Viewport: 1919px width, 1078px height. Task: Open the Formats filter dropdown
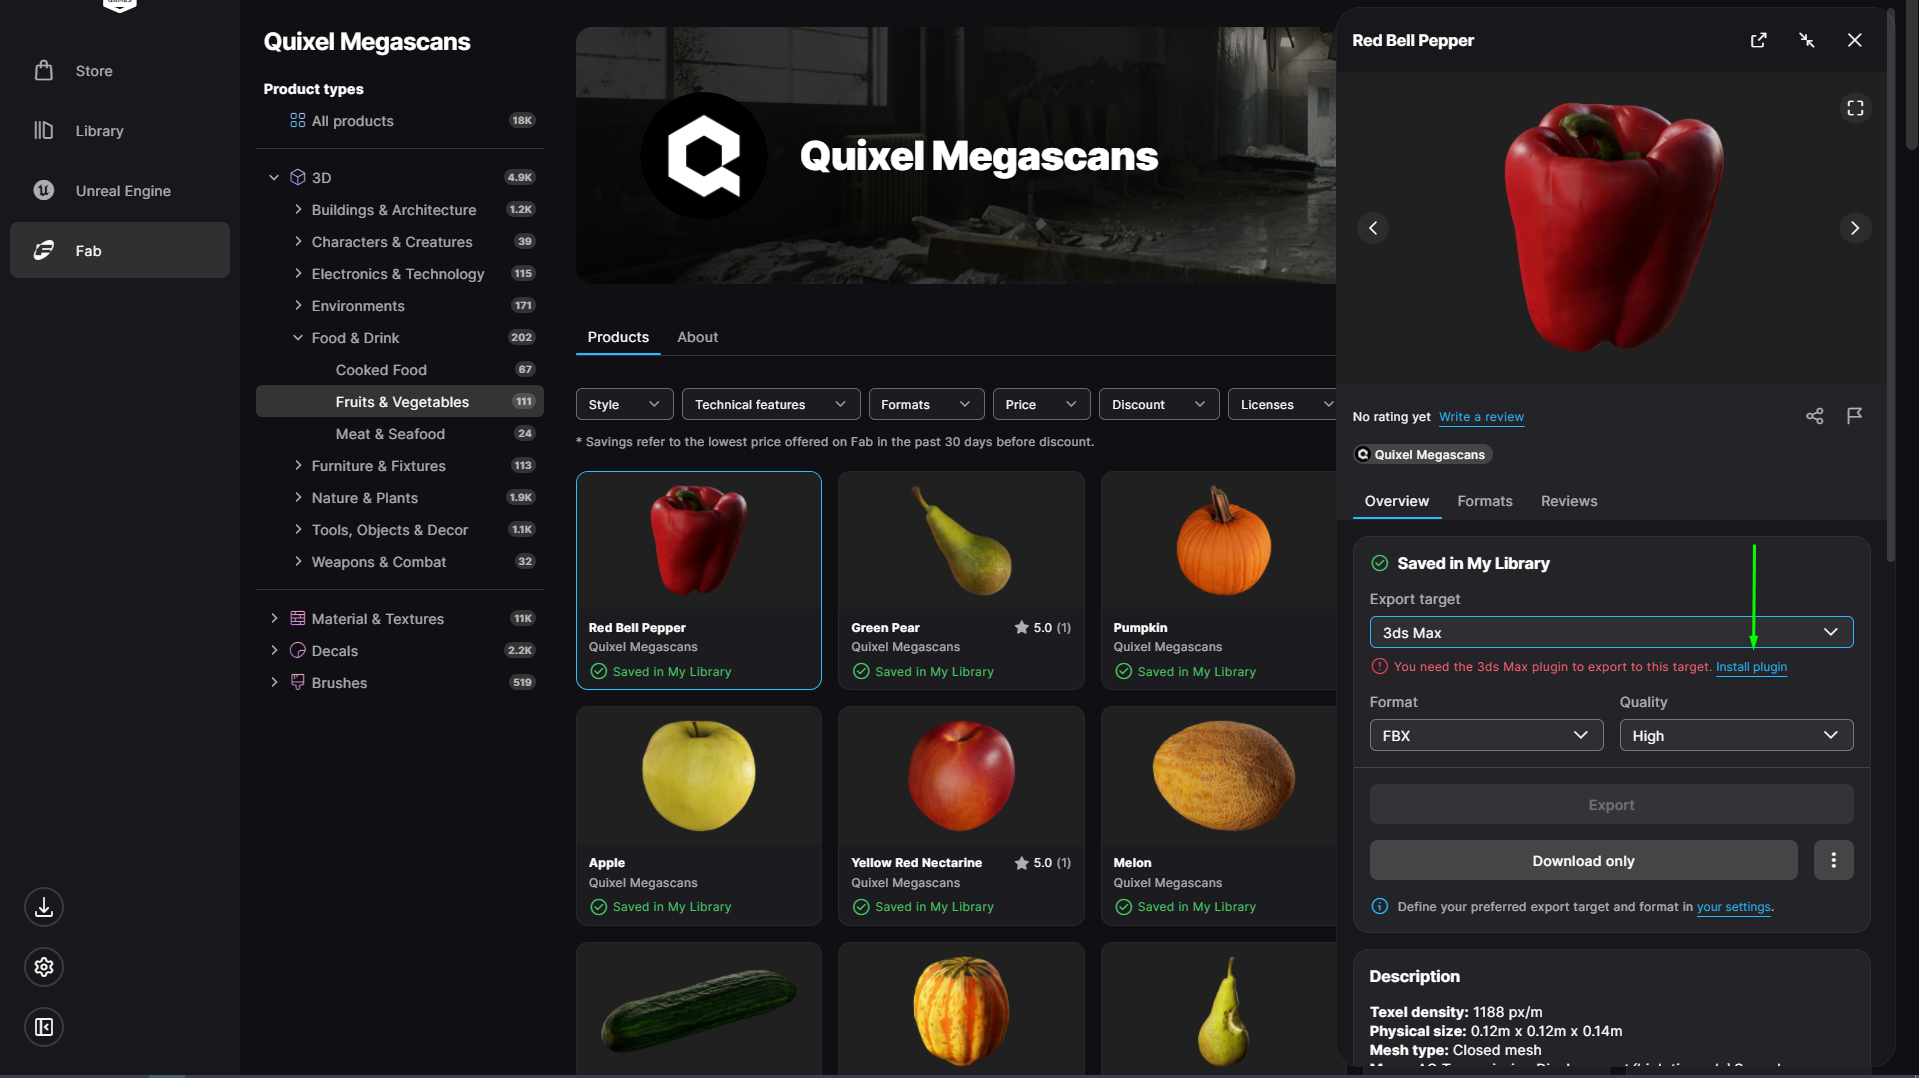click(926, 404)
